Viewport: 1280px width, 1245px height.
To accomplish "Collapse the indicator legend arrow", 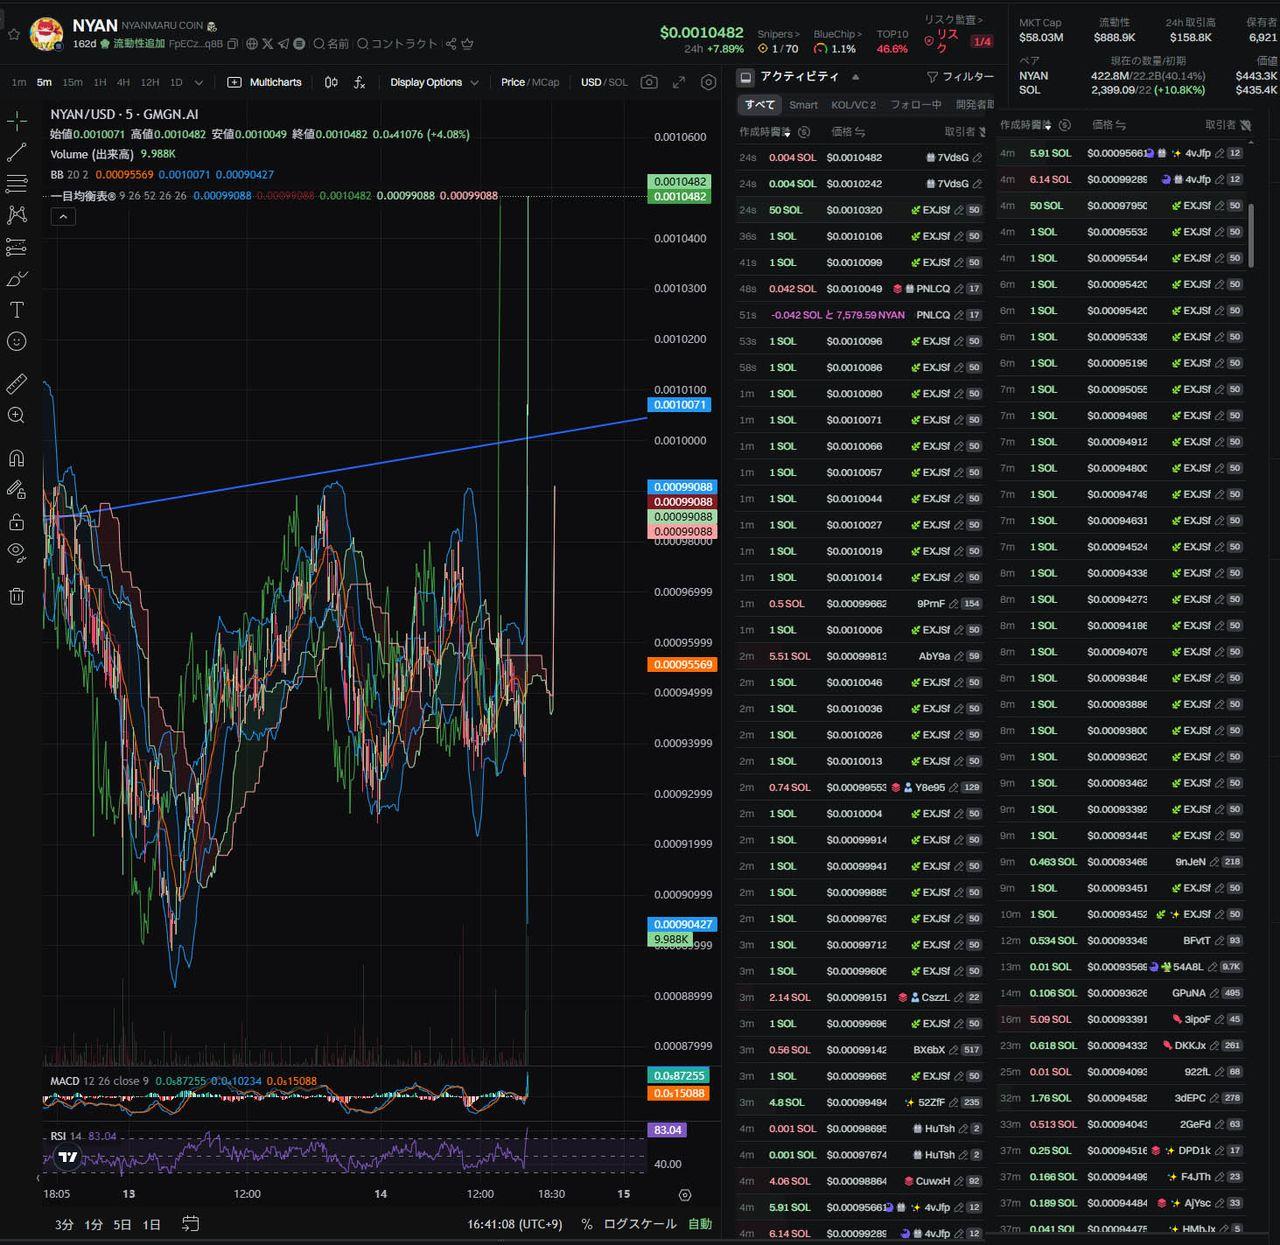I will point(63,216).
